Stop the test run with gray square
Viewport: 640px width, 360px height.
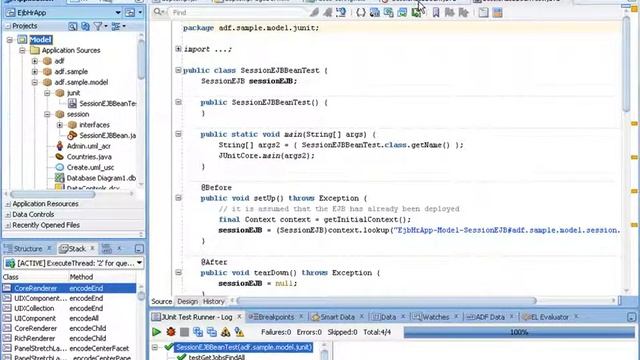[x=184, y=332]
